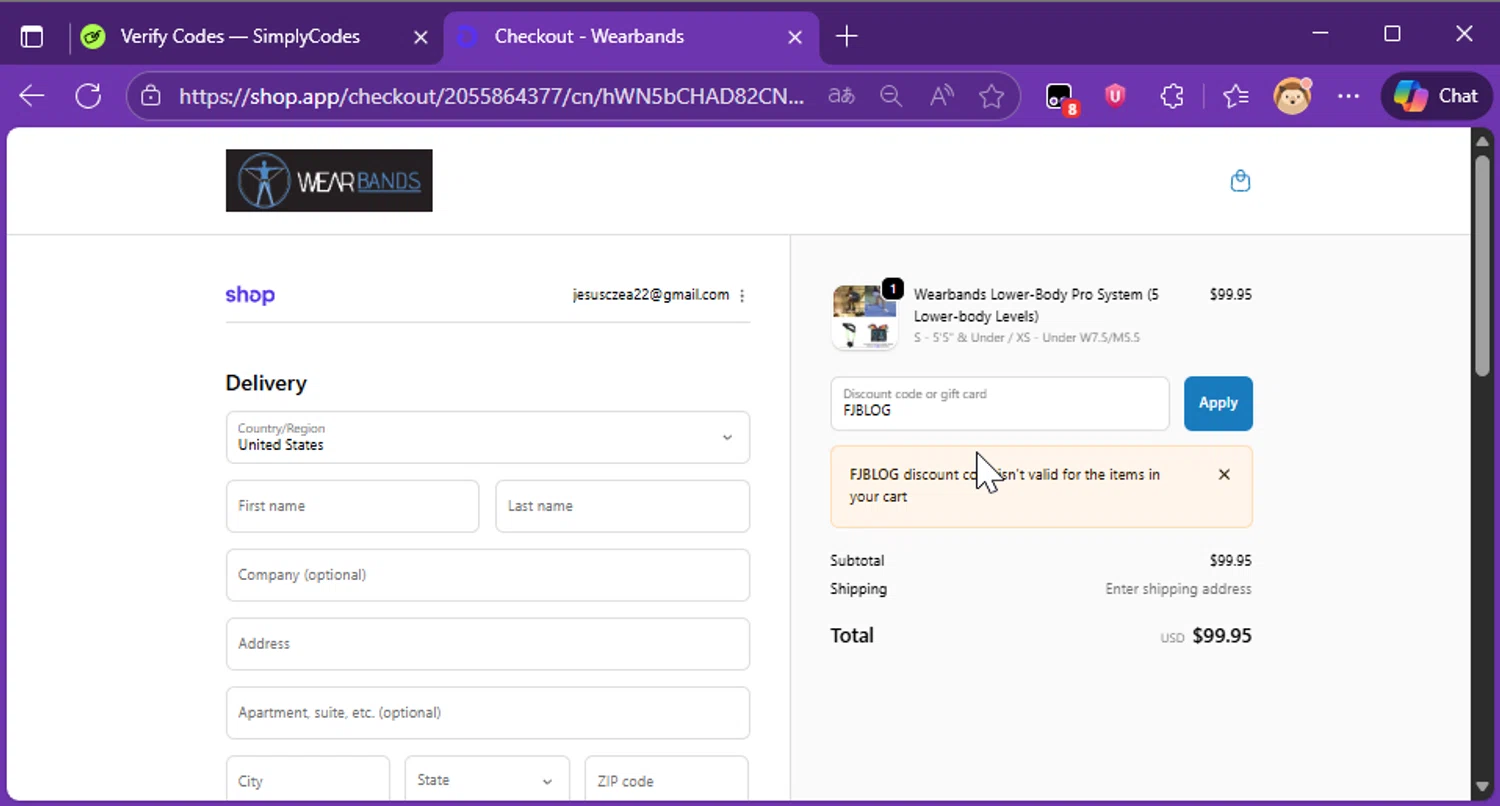Open Copilot Chat
This screenshot has width=1500, height=806.
tap(1436, 96)
